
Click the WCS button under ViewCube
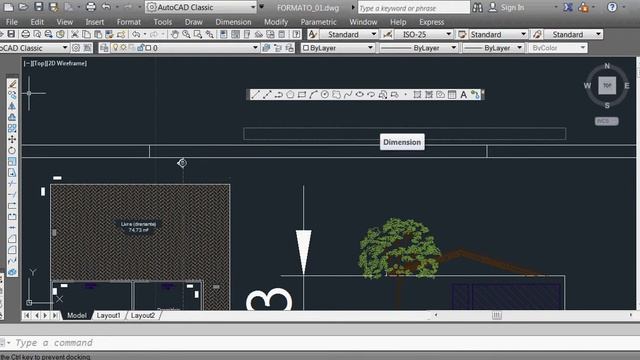[607, 121]
